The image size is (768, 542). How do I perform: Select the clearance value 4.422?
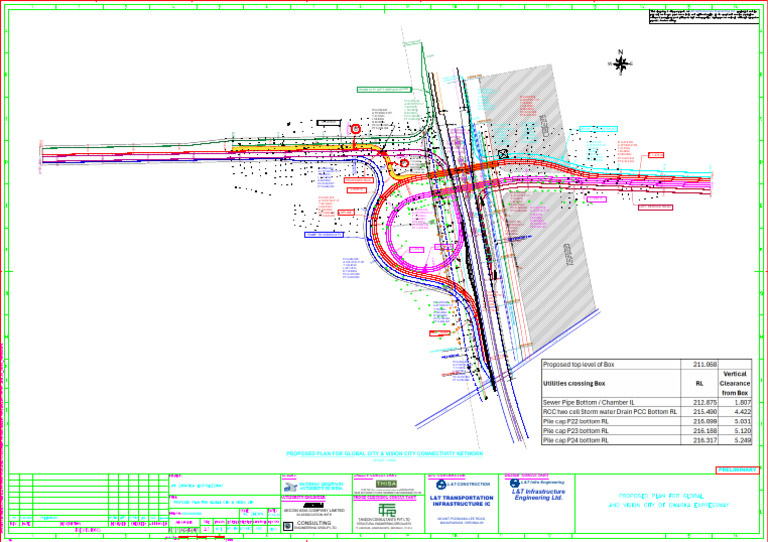743,412
